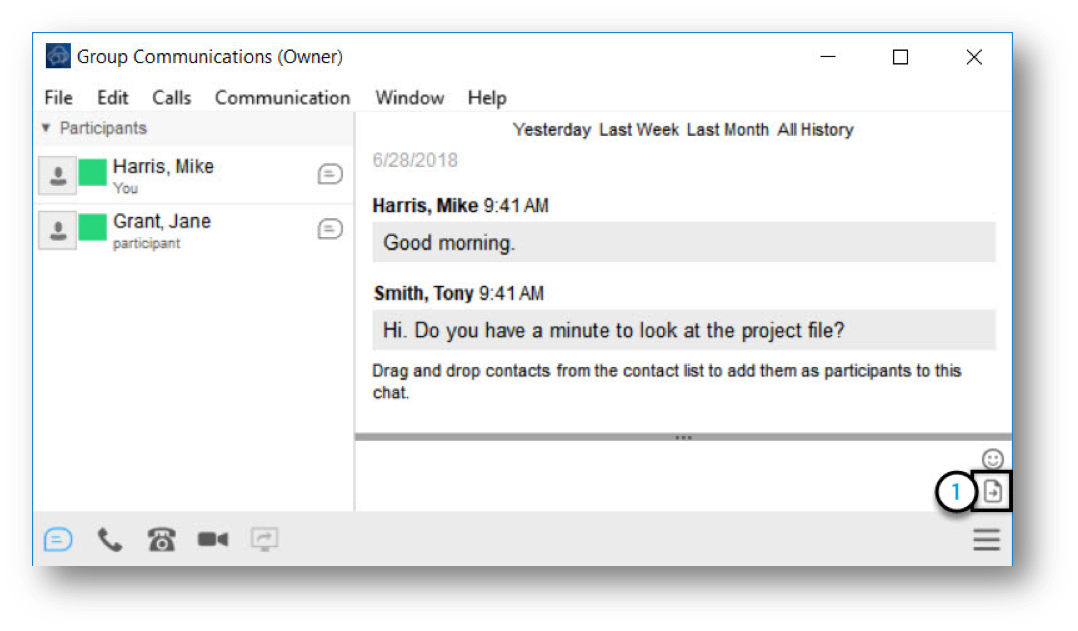Maximize the Group Communications window
This screenshot has width=1078, height=631.
[x=901, y=56]
